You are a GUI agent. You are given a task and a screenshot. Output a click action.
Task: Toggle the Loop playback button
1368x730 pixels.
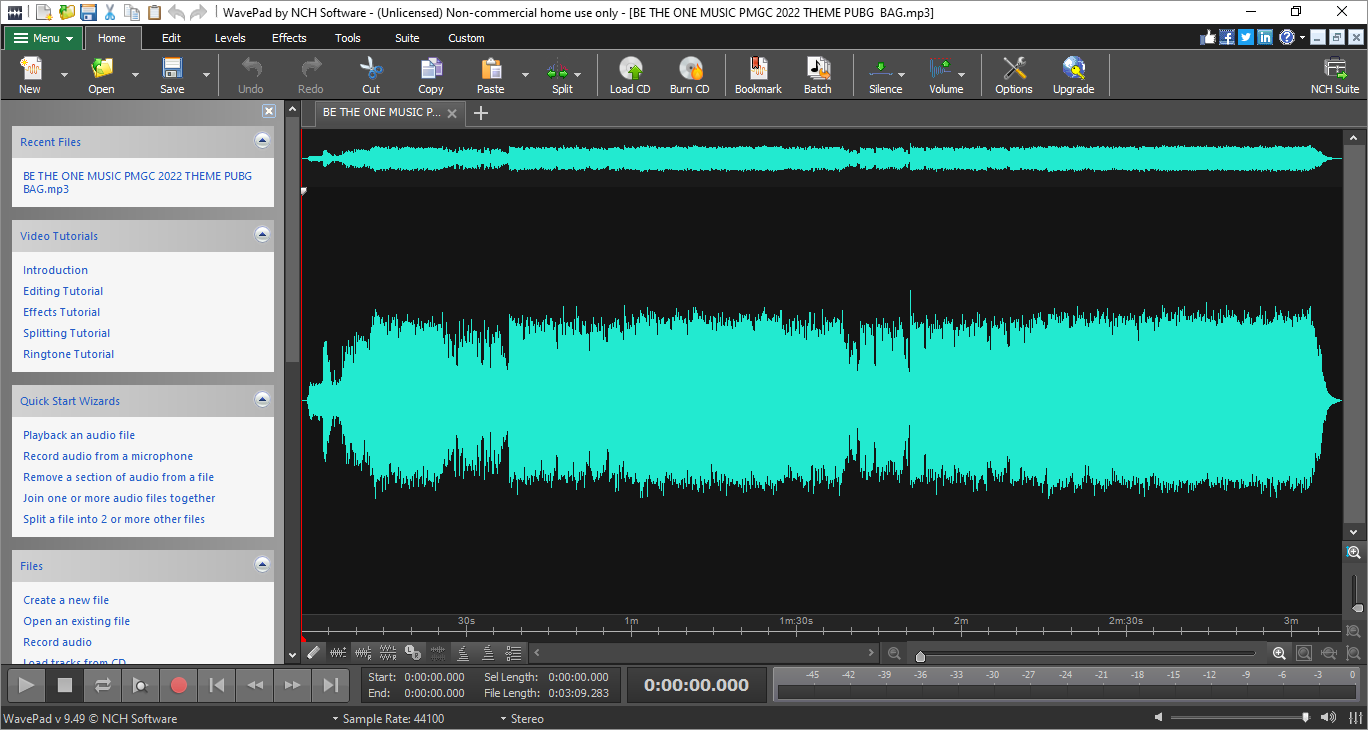[x=103, y=685]
